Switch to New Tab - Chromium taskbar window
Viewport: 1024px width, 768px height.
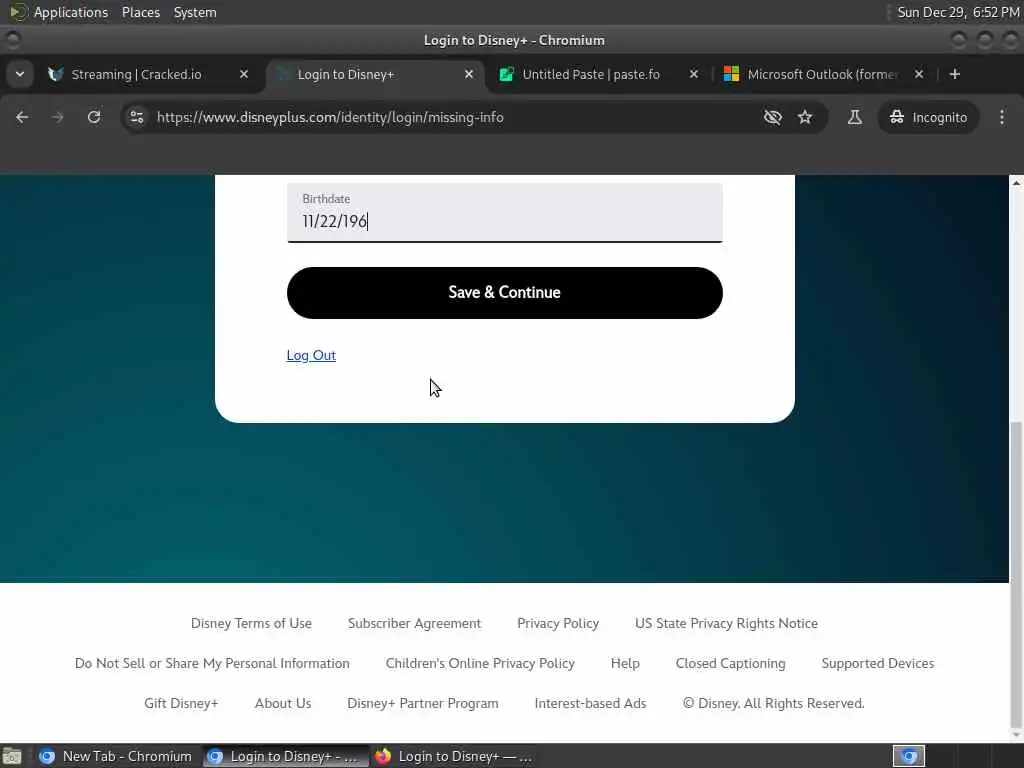(116, 756)
